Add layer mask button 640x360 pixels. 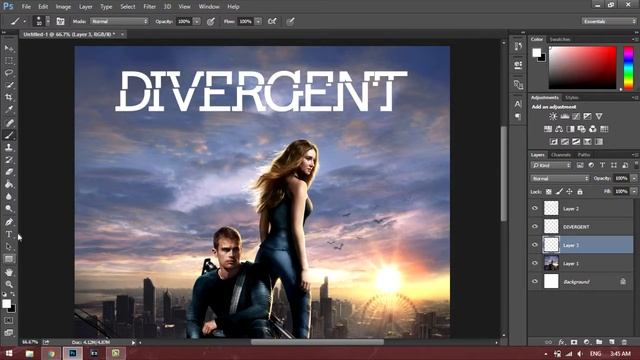574,342
